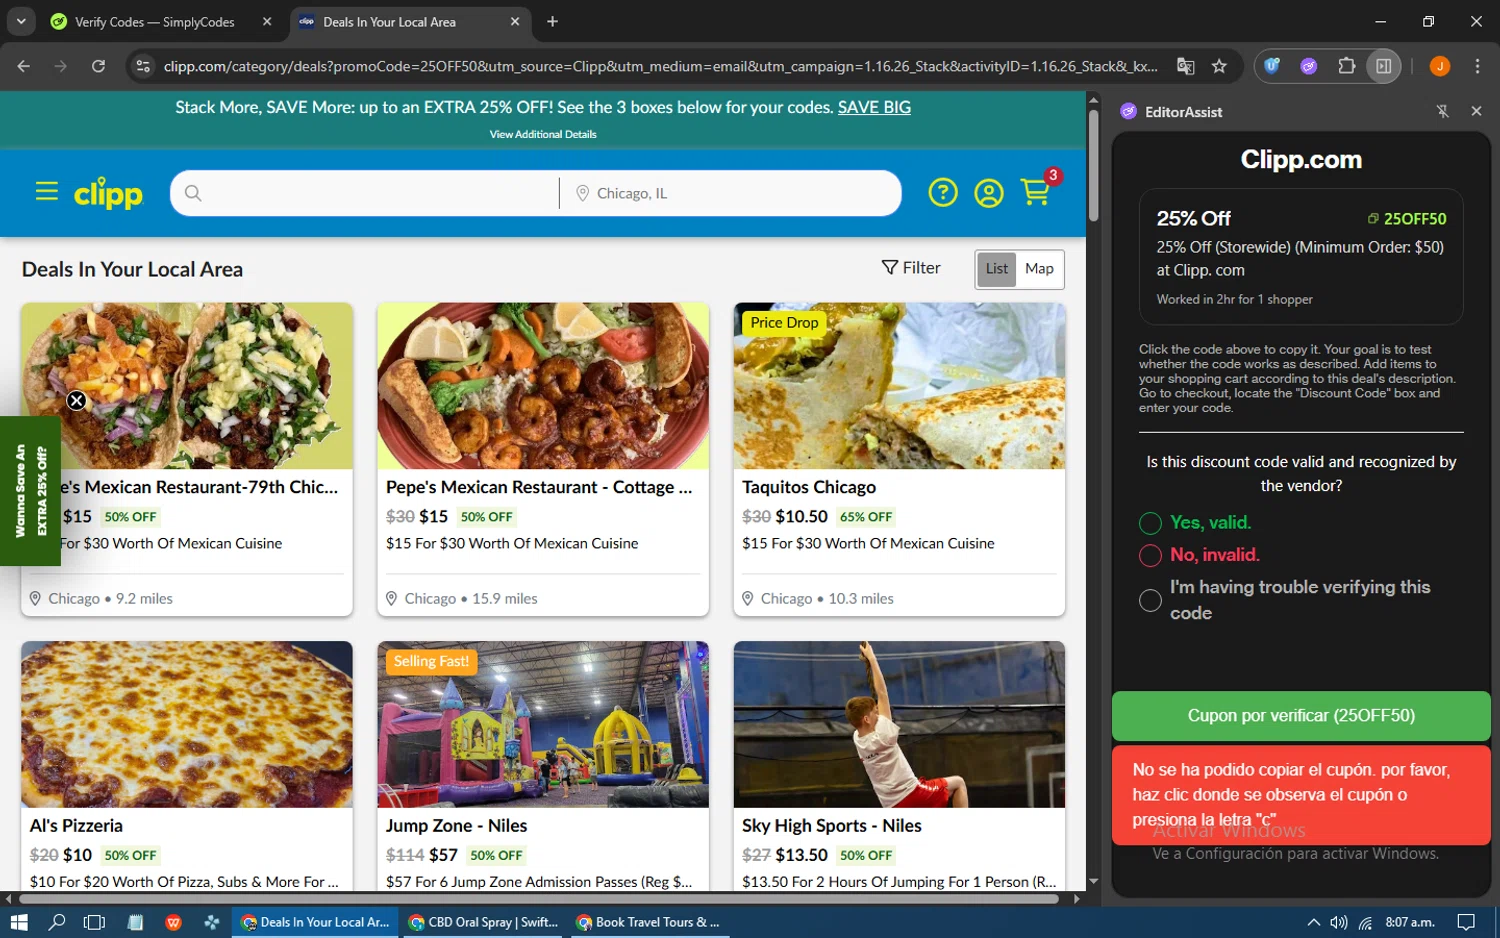This screenshot has height=938, width=1500.
Task: Open Chrome three-dot menu
Action: [x=1477, y=66]
